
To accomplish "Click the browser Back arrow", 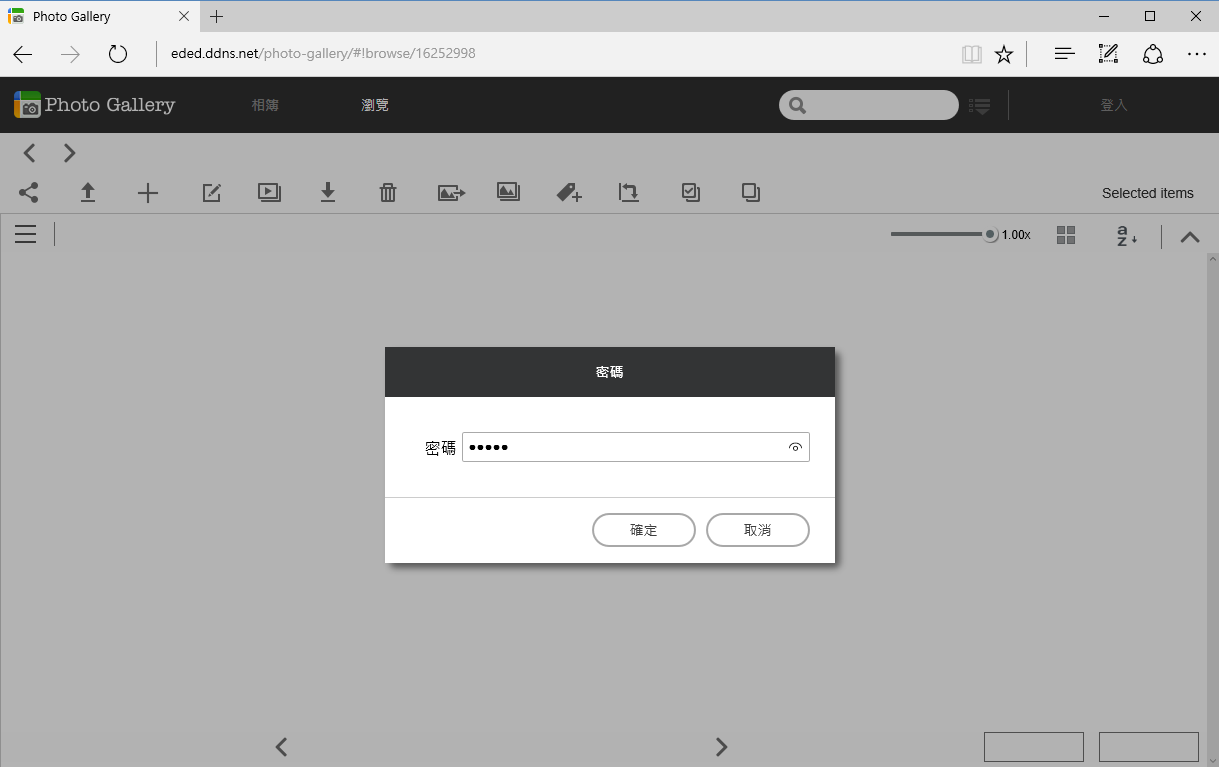I will tap(23, 54).
